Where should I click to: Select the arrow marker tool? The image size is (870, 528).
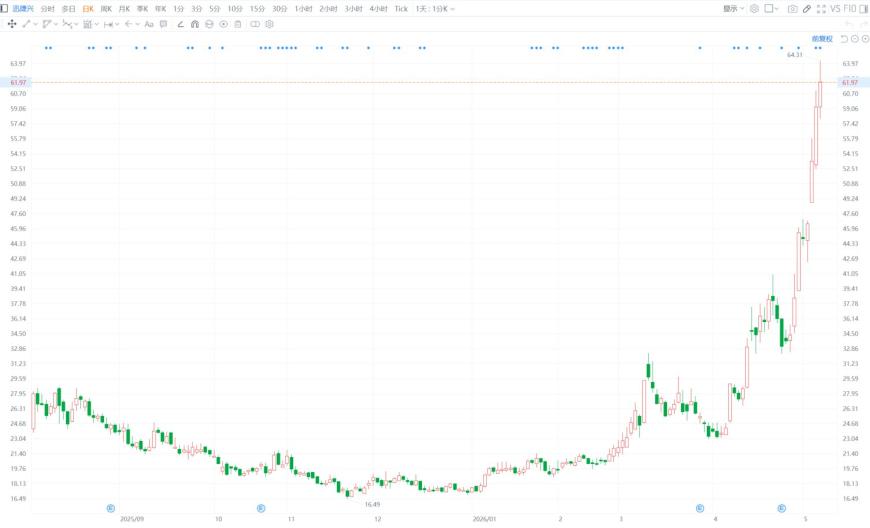click(129, 24)
